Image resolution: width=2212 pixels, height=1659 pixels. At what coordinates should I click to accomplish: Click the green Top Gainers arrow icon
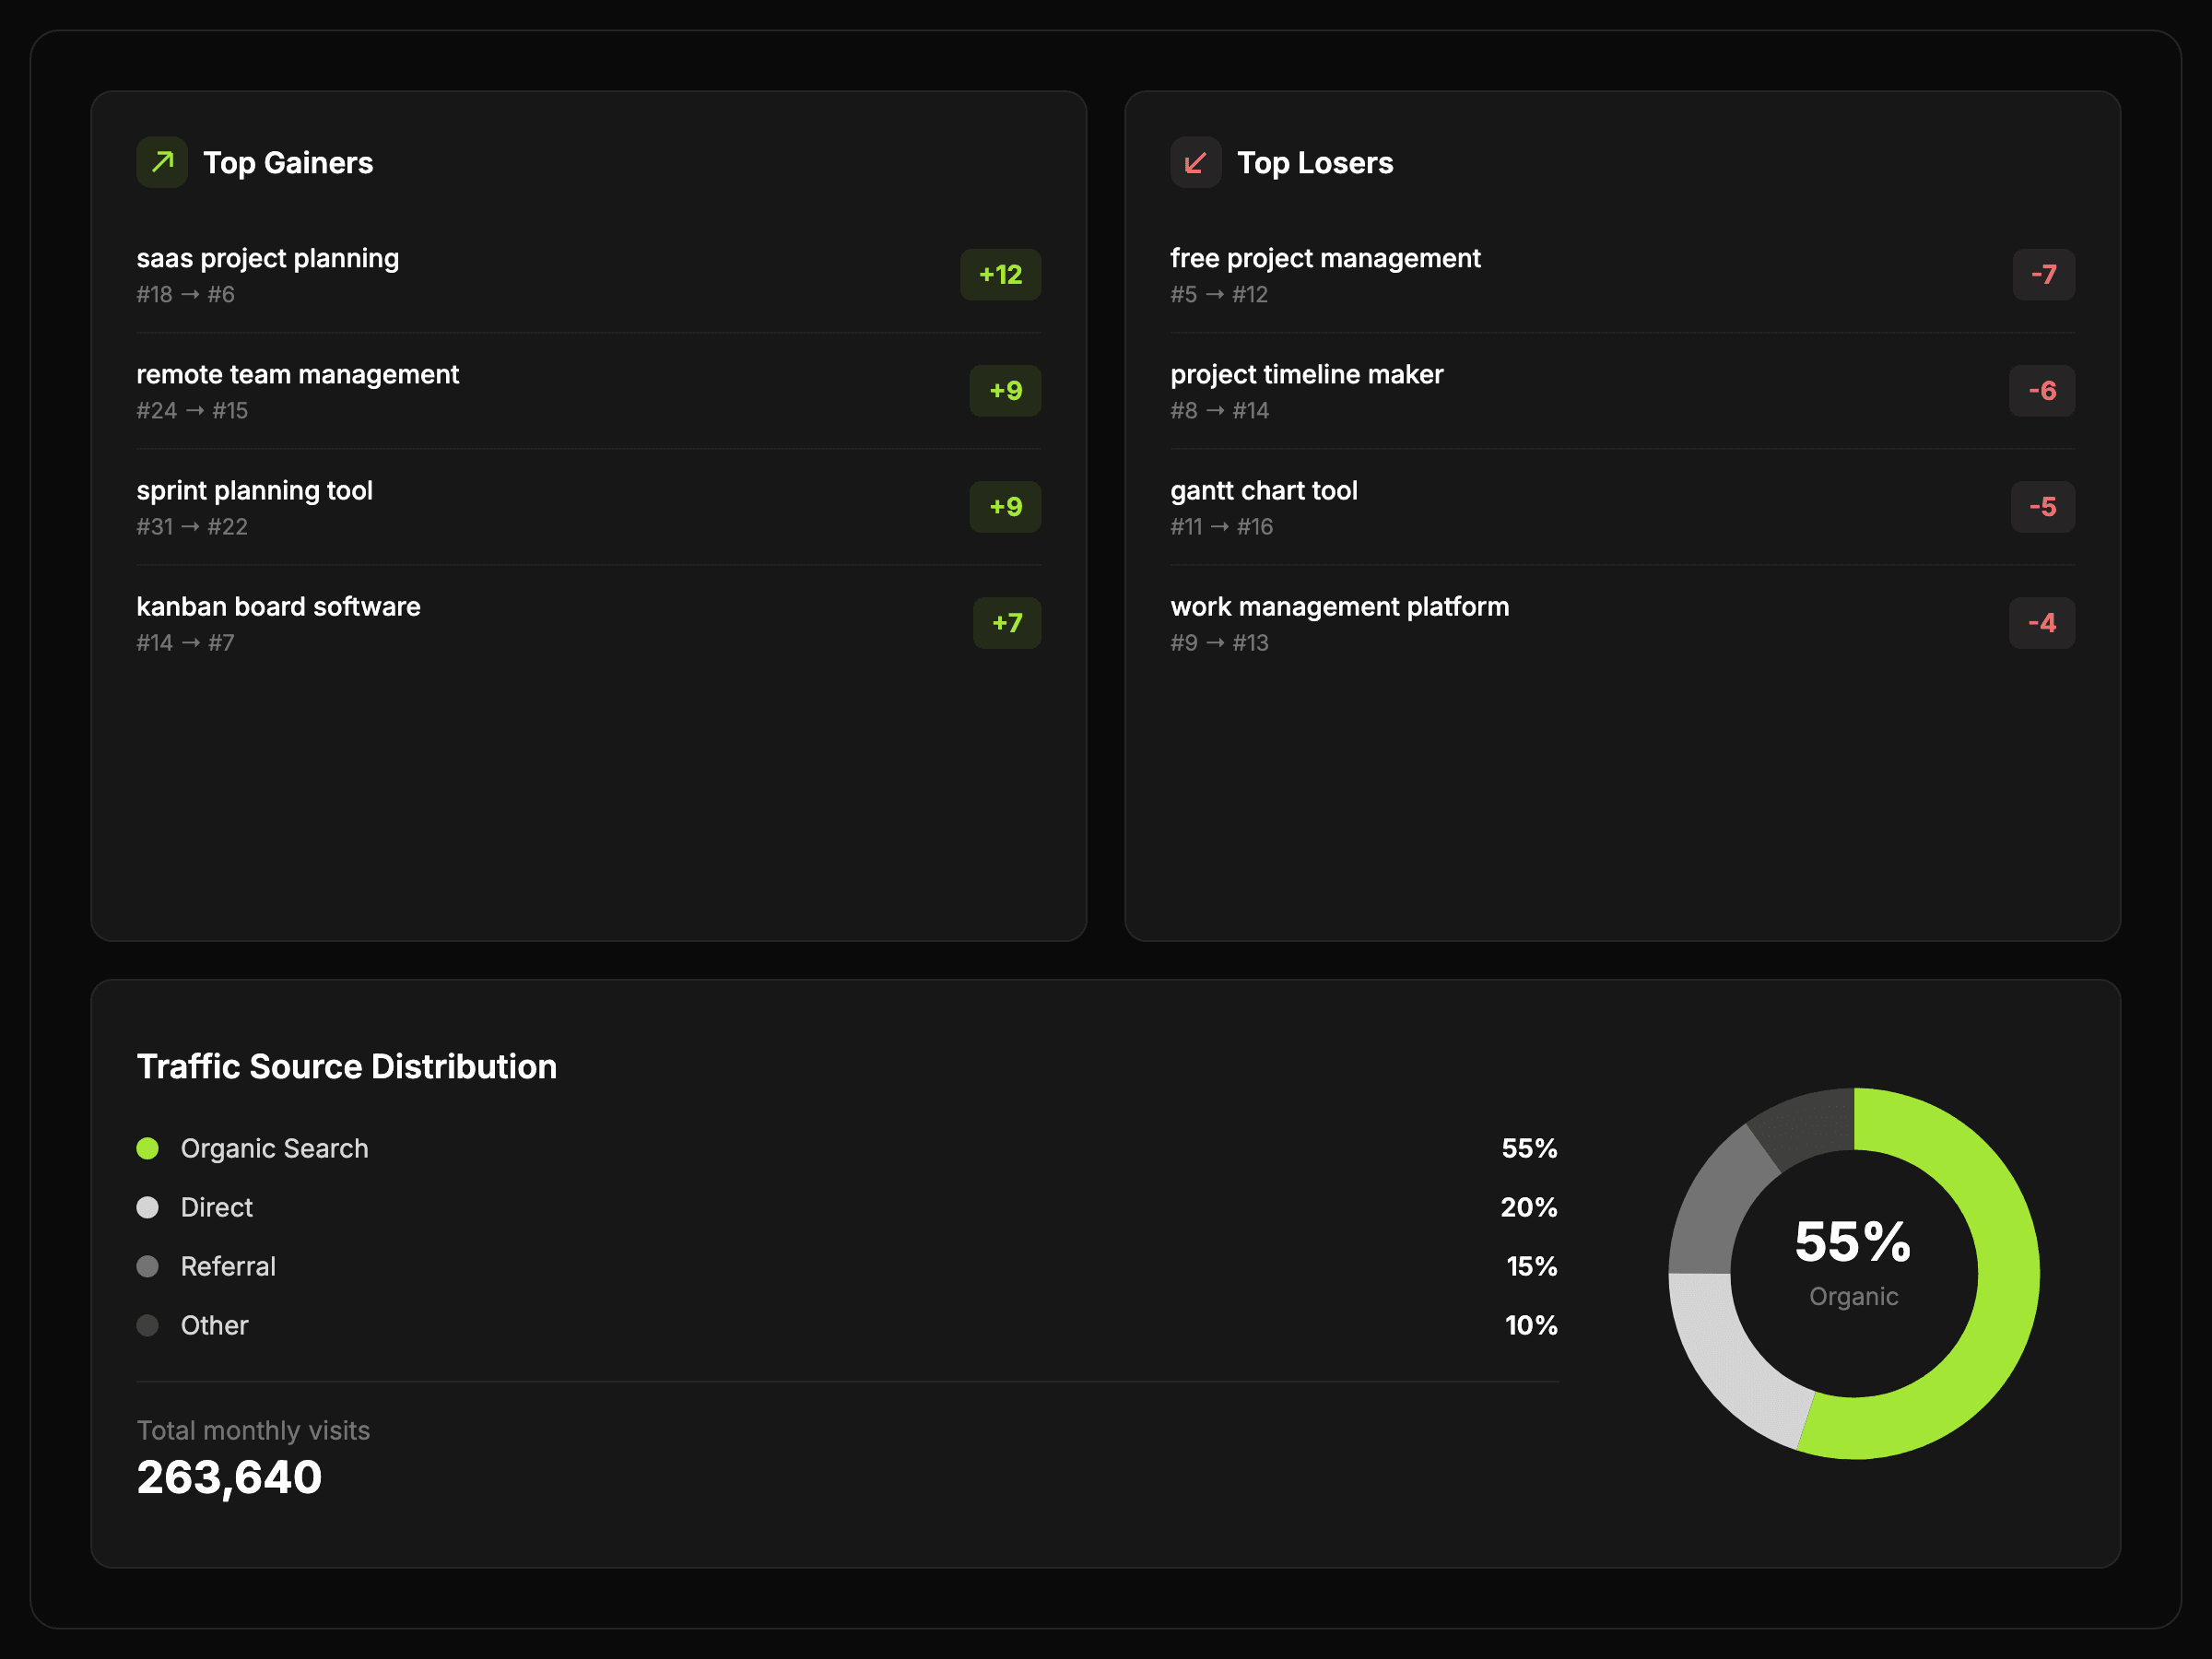162,162
